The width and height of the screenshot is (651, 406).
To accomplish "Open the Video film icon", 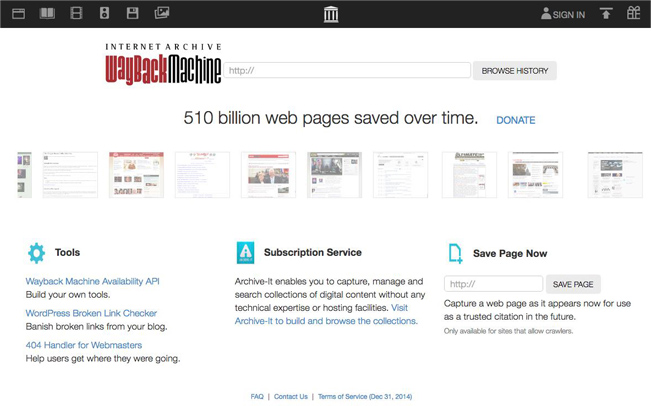I will click(x=76, y=13).
